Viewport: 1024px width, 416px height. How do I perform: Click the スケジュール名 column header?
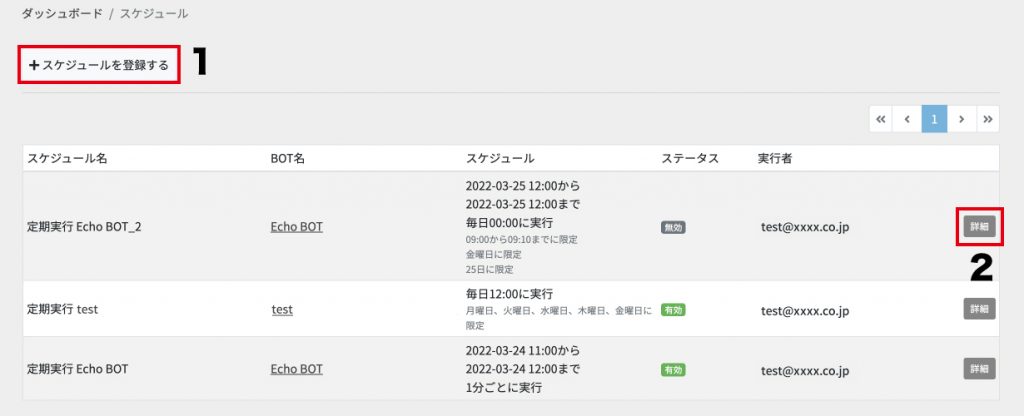(67, 158)
